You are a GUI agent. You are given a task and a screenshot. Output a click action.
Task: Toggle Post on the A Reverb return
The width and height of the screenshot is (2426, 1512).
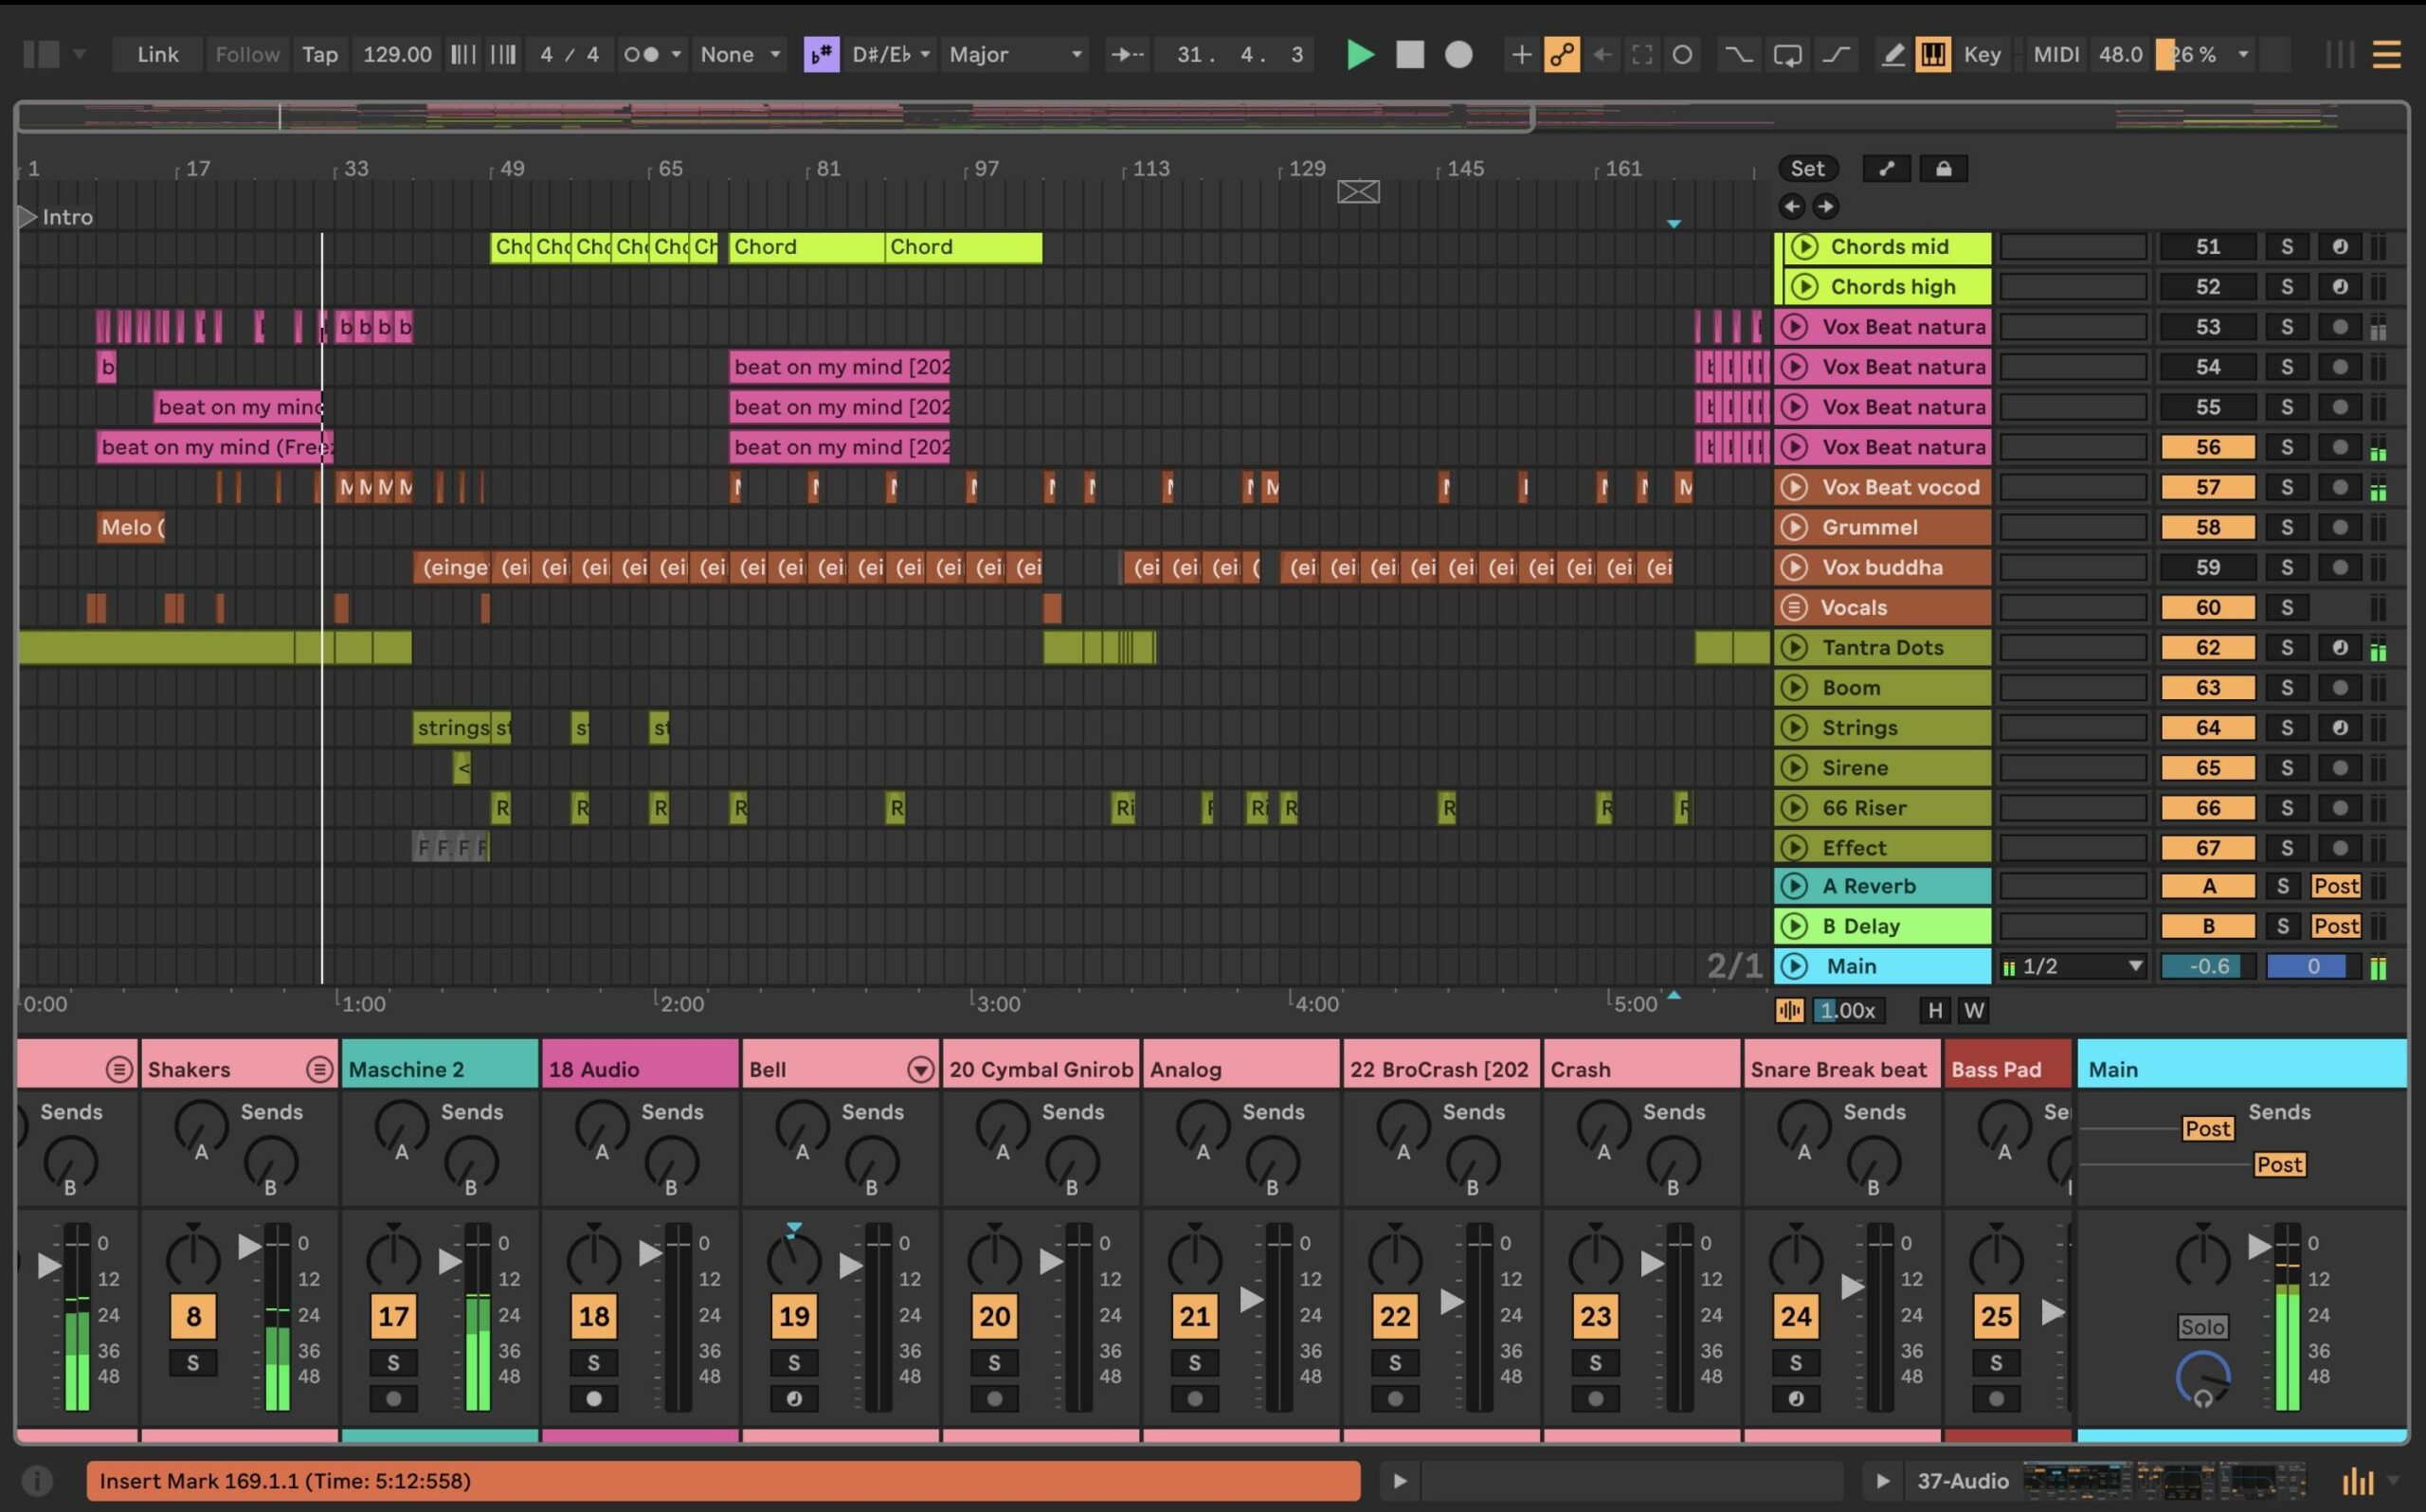2336,886
